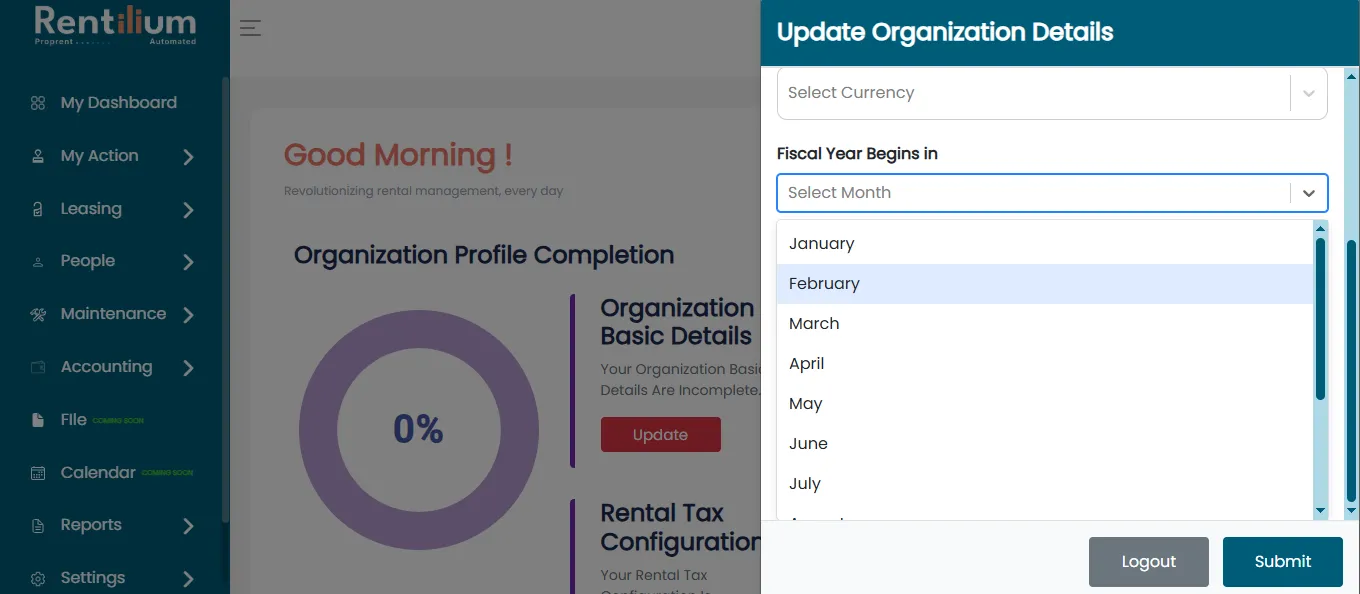Select May from month list
Image resolution: width=1360 pixels, height=594 pixels.
pyautogui.click(x=1045, y=404)
